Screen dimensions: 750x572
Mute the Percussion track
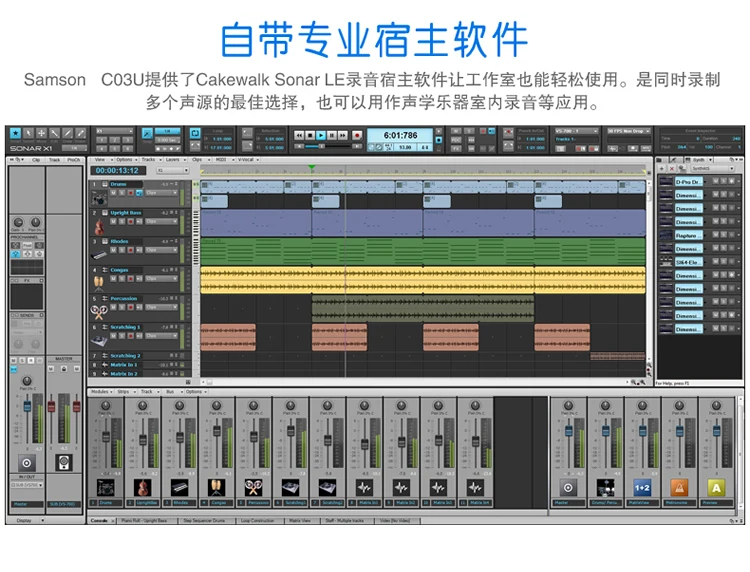pos(113,307)
